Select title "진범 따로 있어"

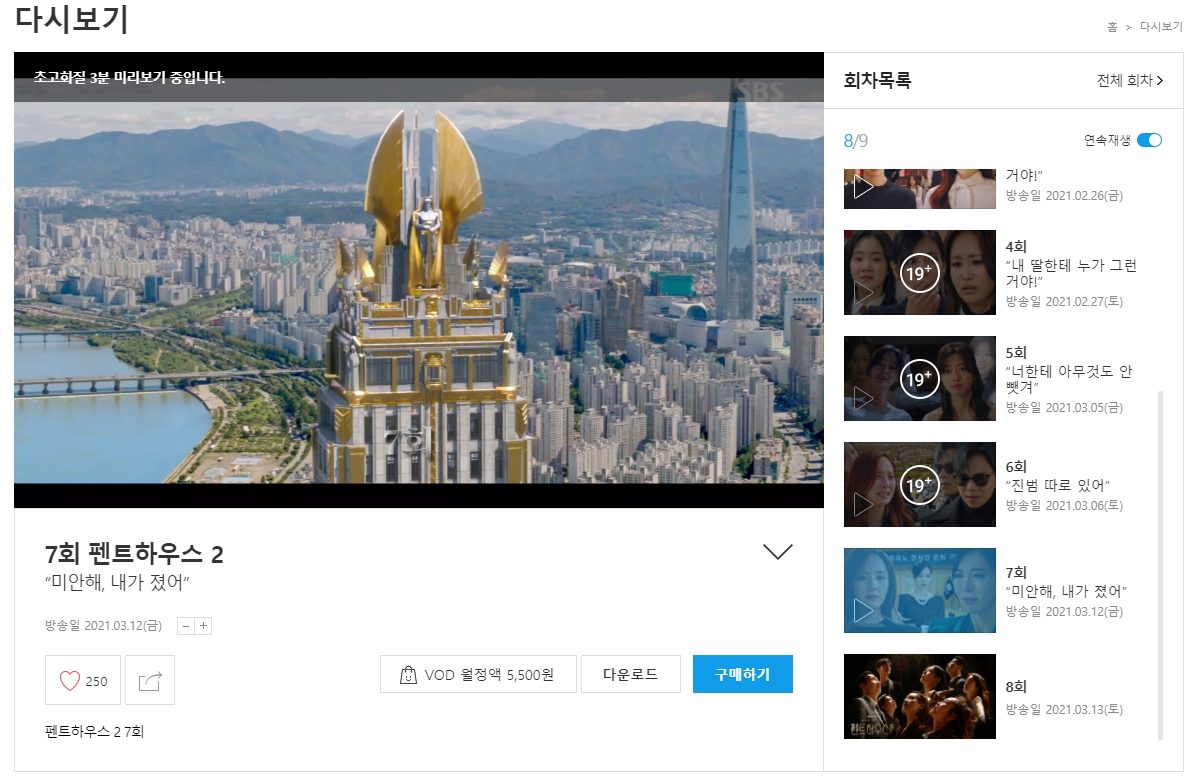click(1057, 485)
